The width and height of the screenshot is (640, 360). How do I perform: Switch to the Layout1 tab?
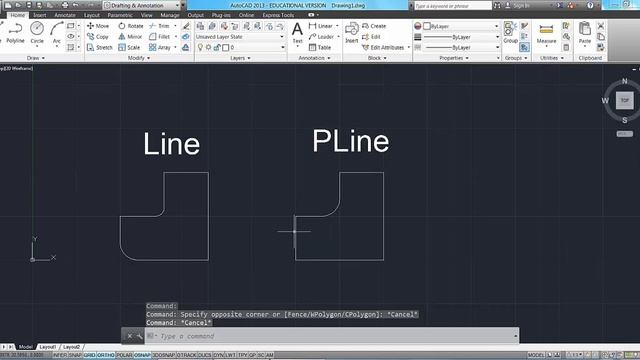(48, 347)
